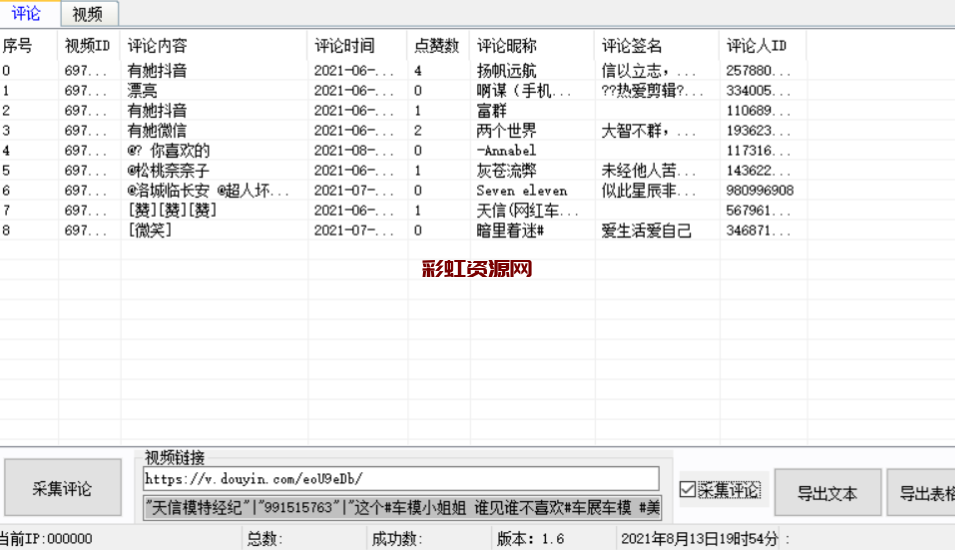955x555 pixels.
Task: Select the row with comment [微笑]
Action: pos(150,231)
